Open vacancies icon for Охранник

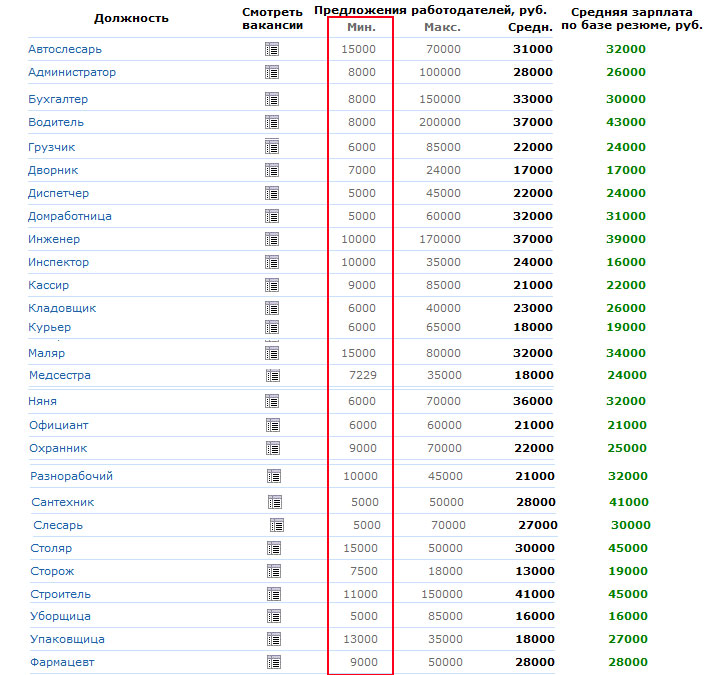(272, 449)
